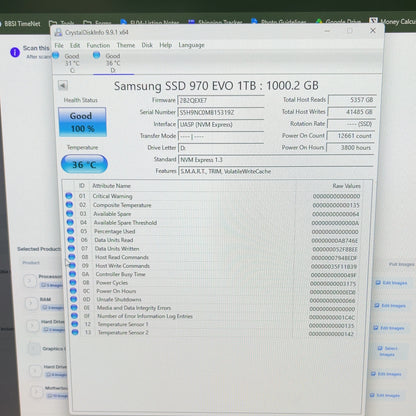This screenshot has height=416, width=416.
Task: Click the Attribute Name column header
Action: pyautogui.click(x=111, y=186)
